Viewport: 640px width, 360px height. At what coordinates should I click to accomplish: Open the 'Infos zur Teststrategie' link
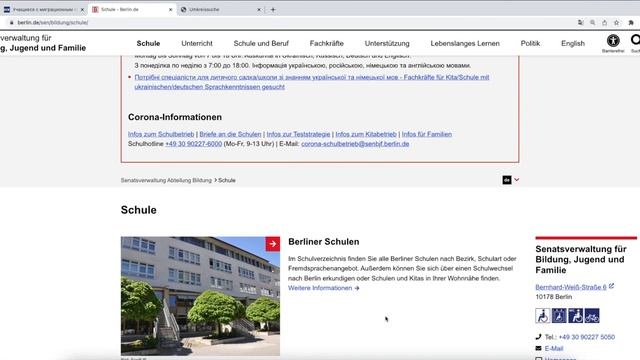298,134
